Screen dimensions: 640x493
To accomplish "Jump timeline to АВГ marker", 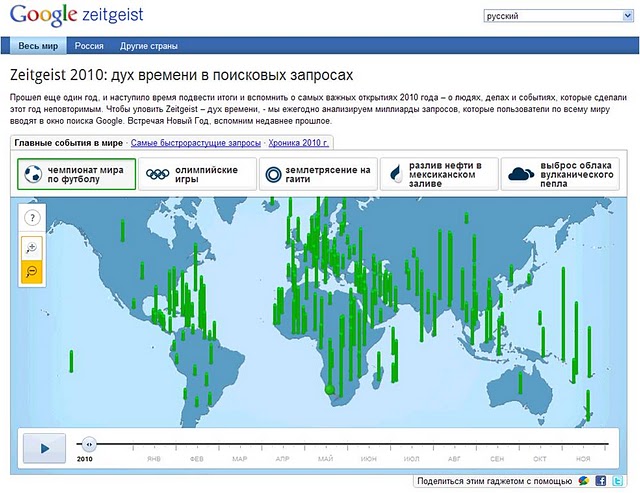I will point(454,459).
